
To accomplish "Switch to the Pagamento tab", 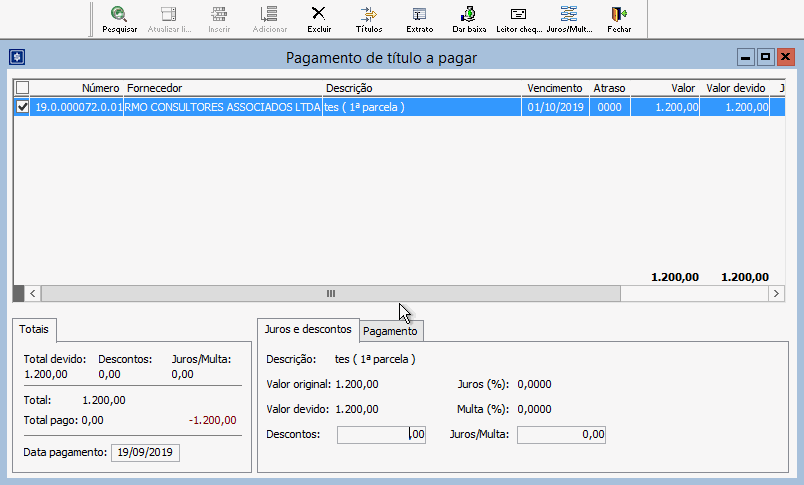I will click(x=391, y=331).
